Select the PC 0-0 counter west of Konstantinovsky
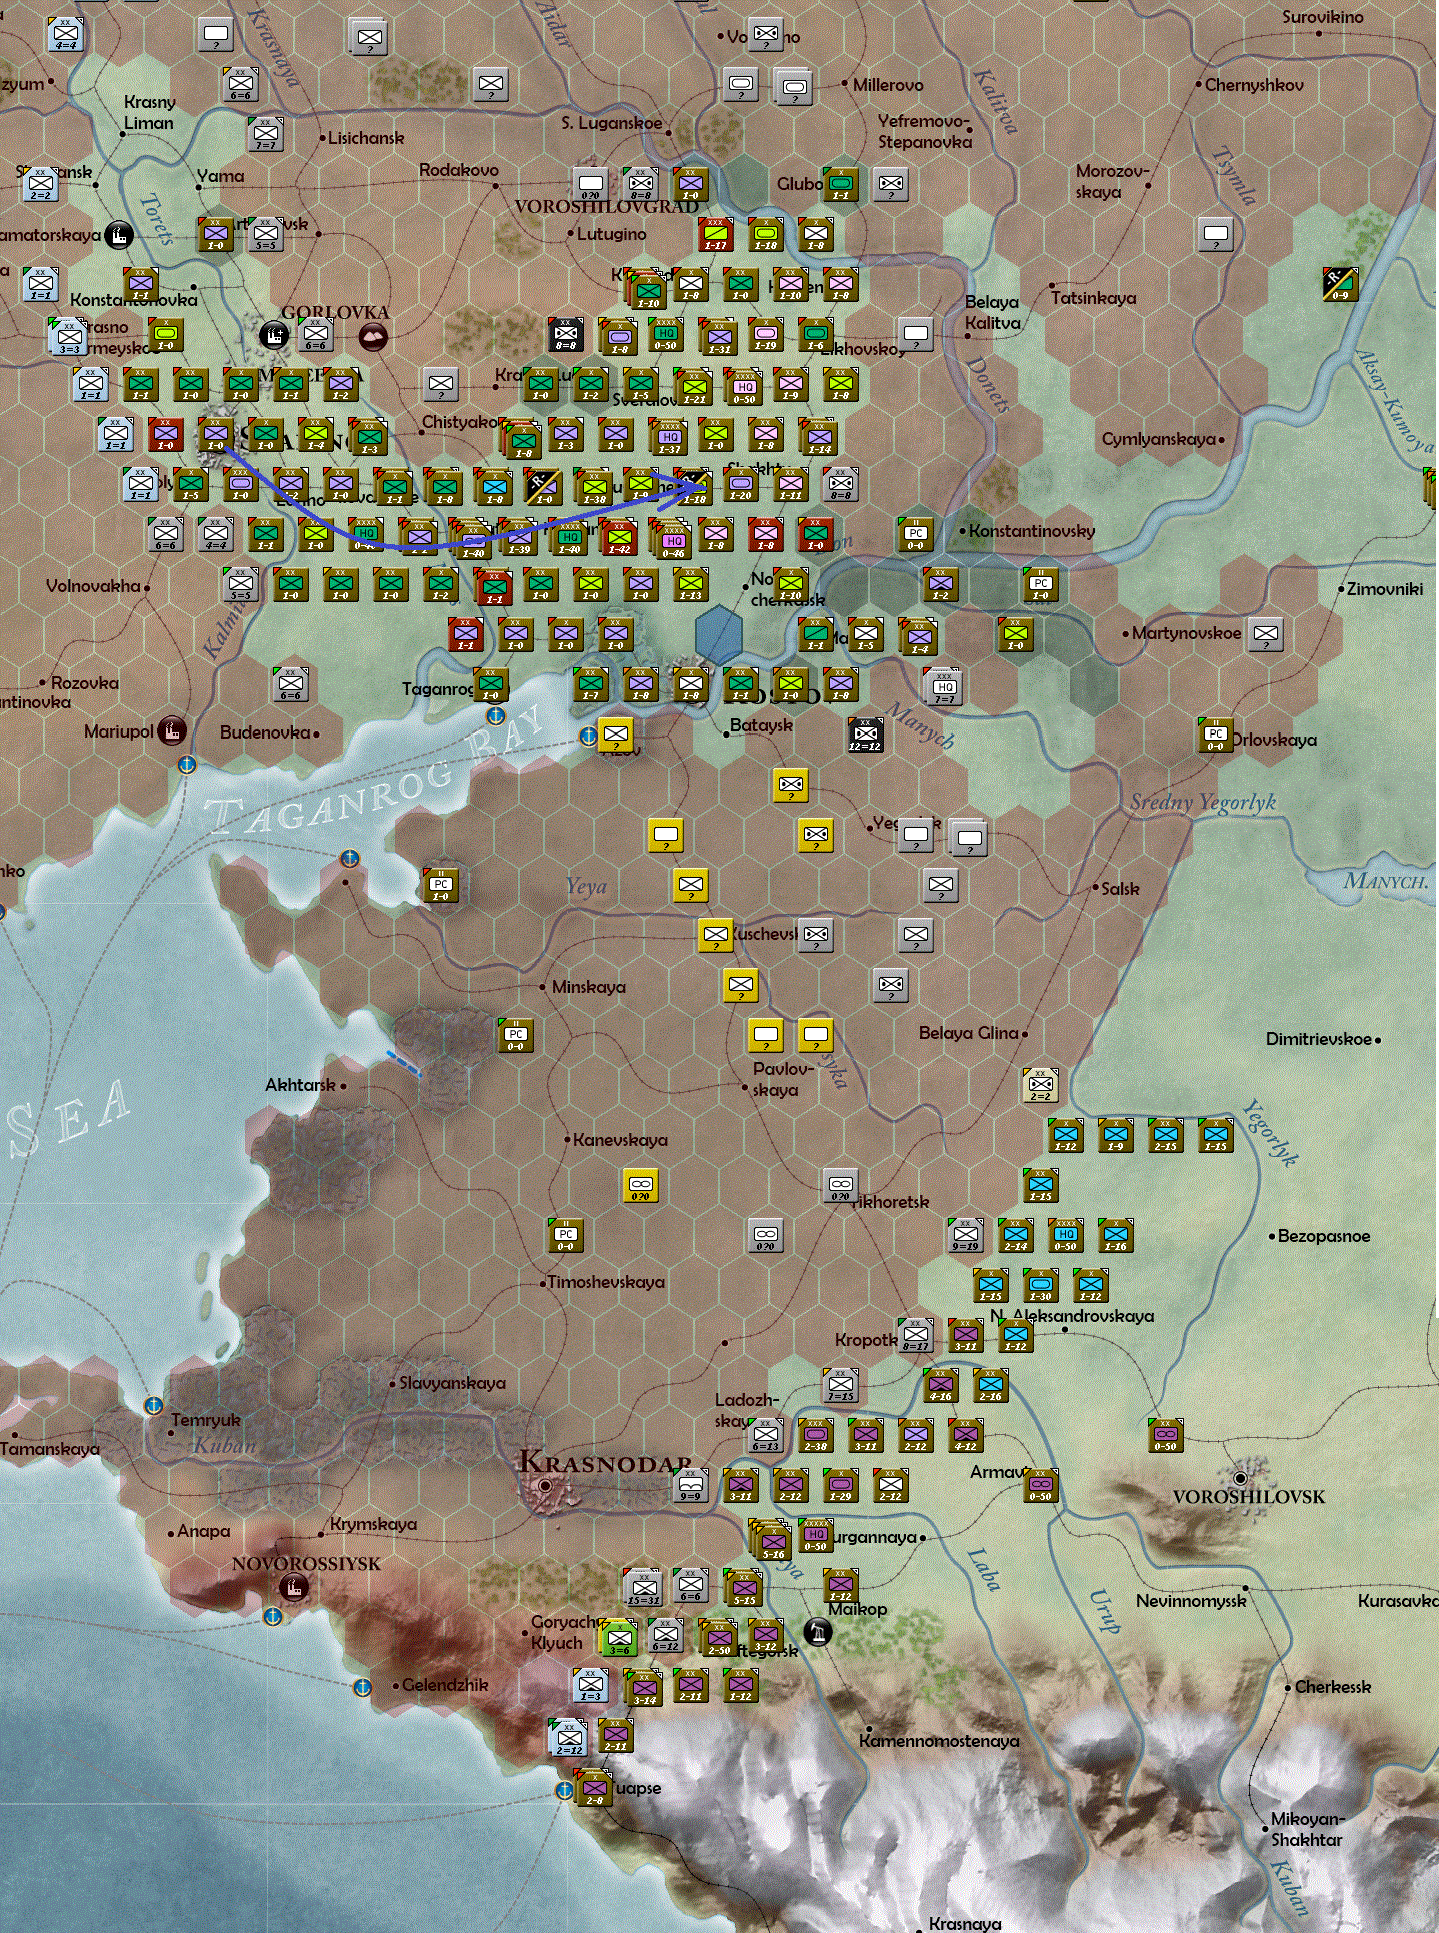The height and width of the screenshot is (1933, 1439). [915, 534]
